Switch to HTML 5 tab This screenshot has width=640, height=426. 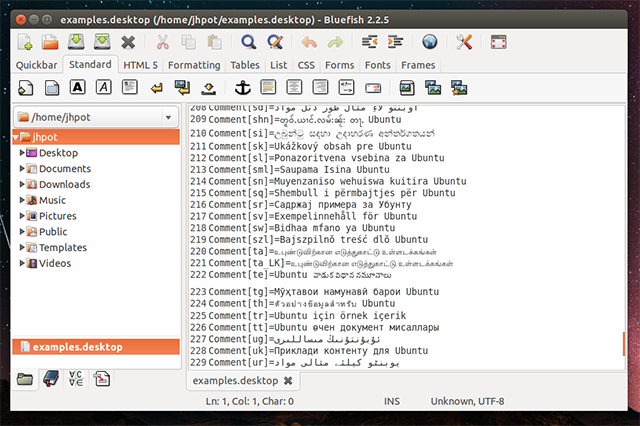tap(140, 65)
